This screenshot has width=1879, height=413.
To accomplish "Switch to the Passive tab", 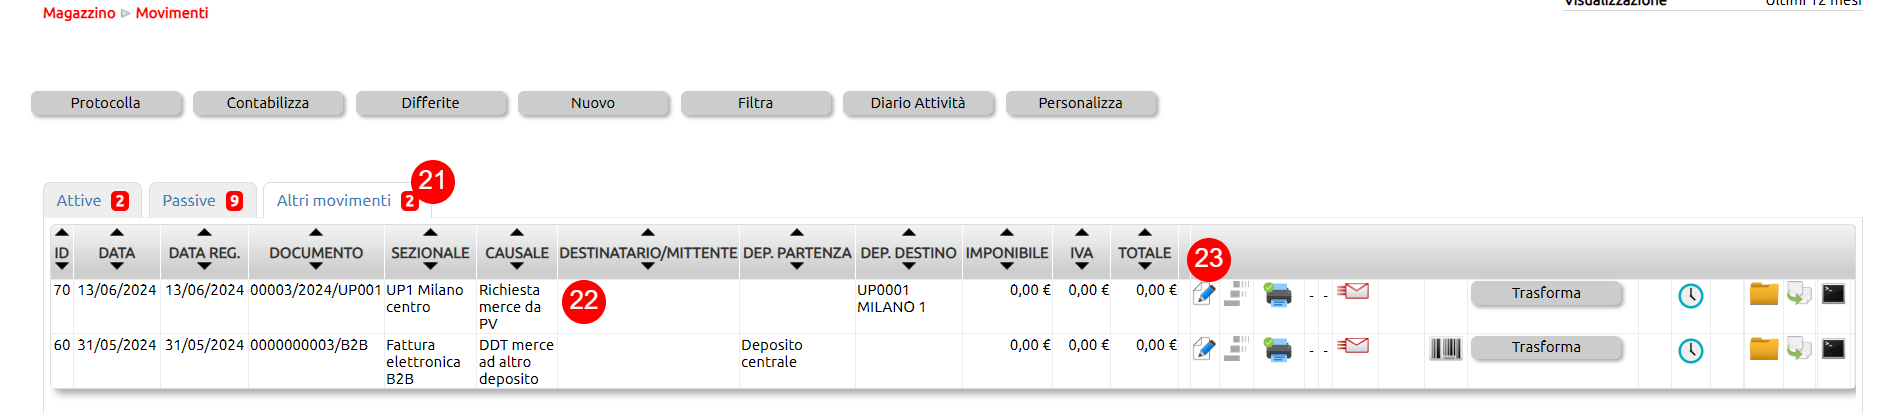I will pos(203,200).
